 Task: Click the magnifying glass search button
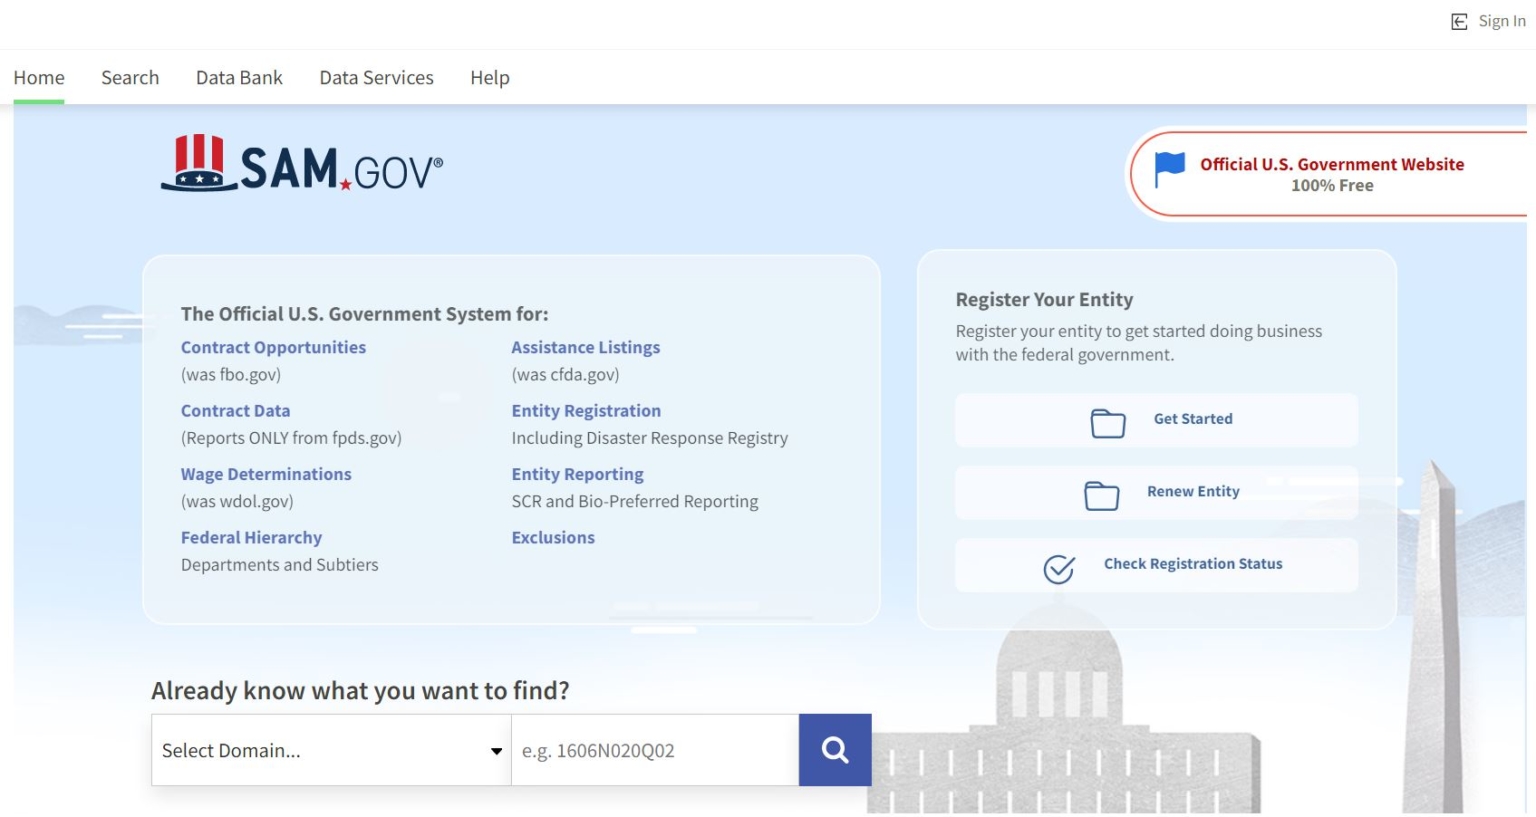pos(835,750)
